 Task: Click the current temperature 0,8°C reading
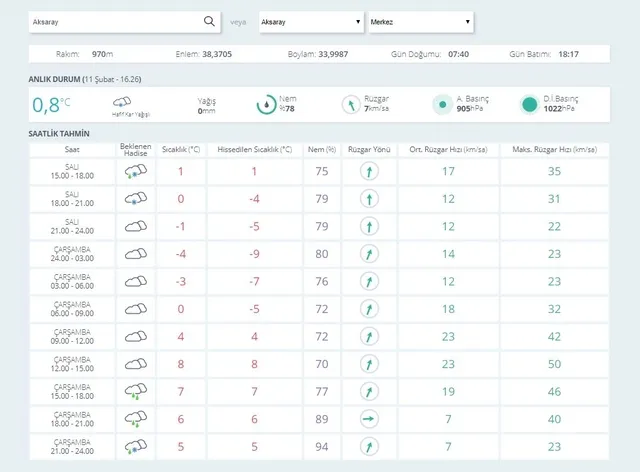[x=51, y=105]
